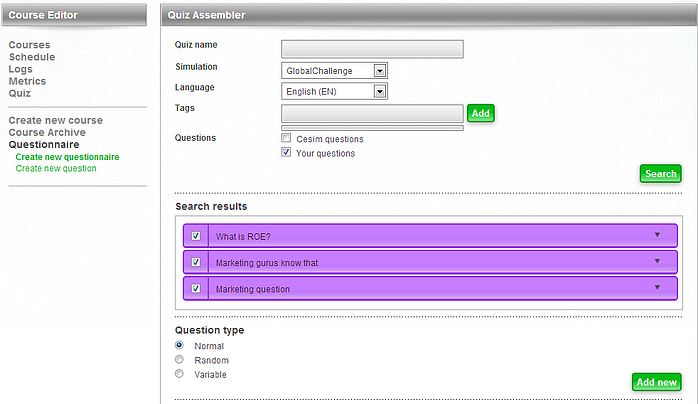698x404 pixels.
Task: Select the Random question type
Action: [180, 360]
